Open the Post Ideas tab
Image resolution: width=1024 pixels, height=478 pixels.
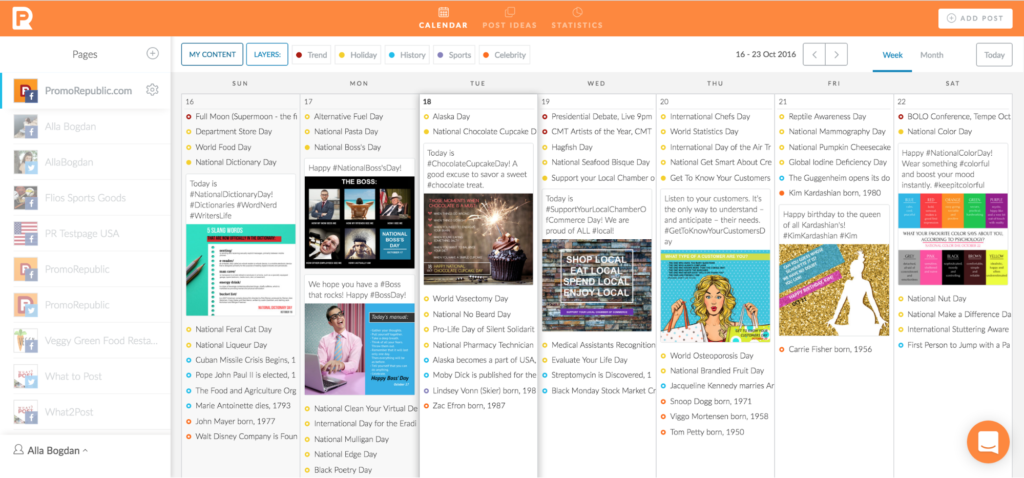coord(509,18)
